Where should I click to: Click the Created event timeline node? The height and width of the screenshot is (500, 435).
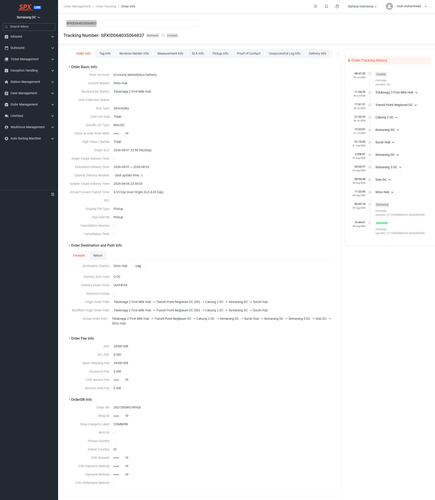pos(370,74)
